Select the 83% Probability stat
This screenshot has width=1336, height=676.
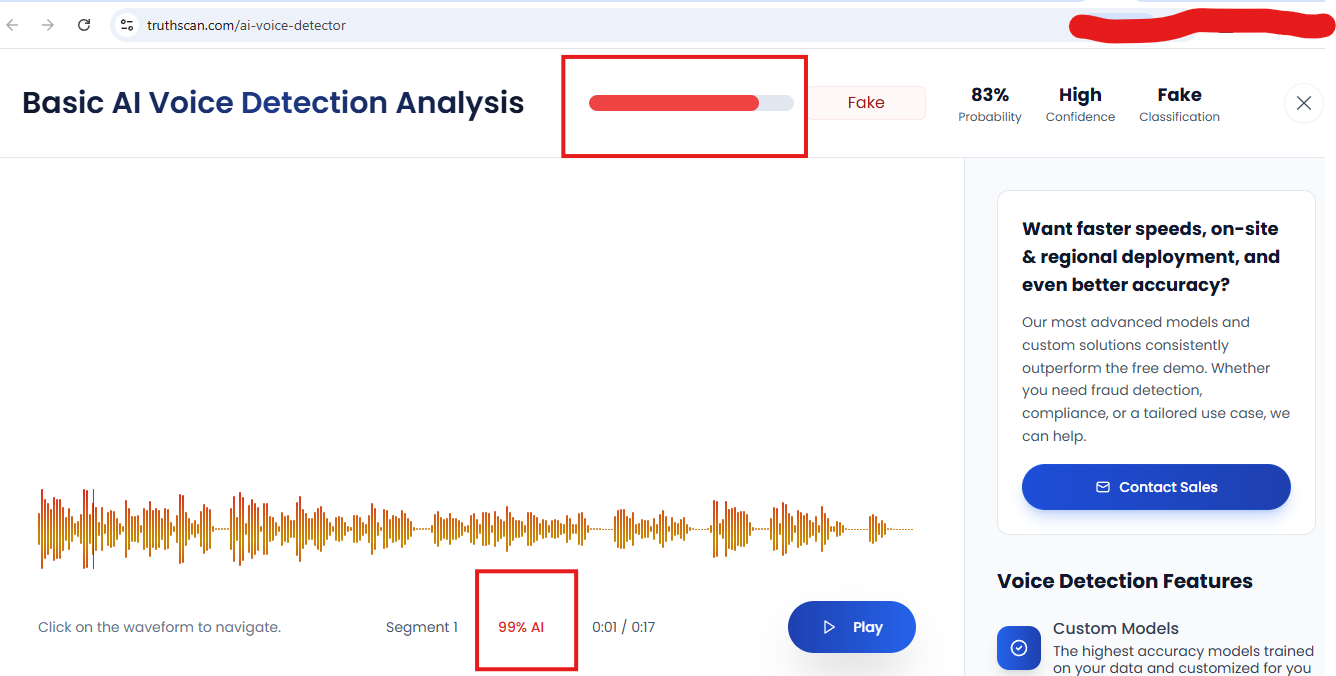pos(989,104)
